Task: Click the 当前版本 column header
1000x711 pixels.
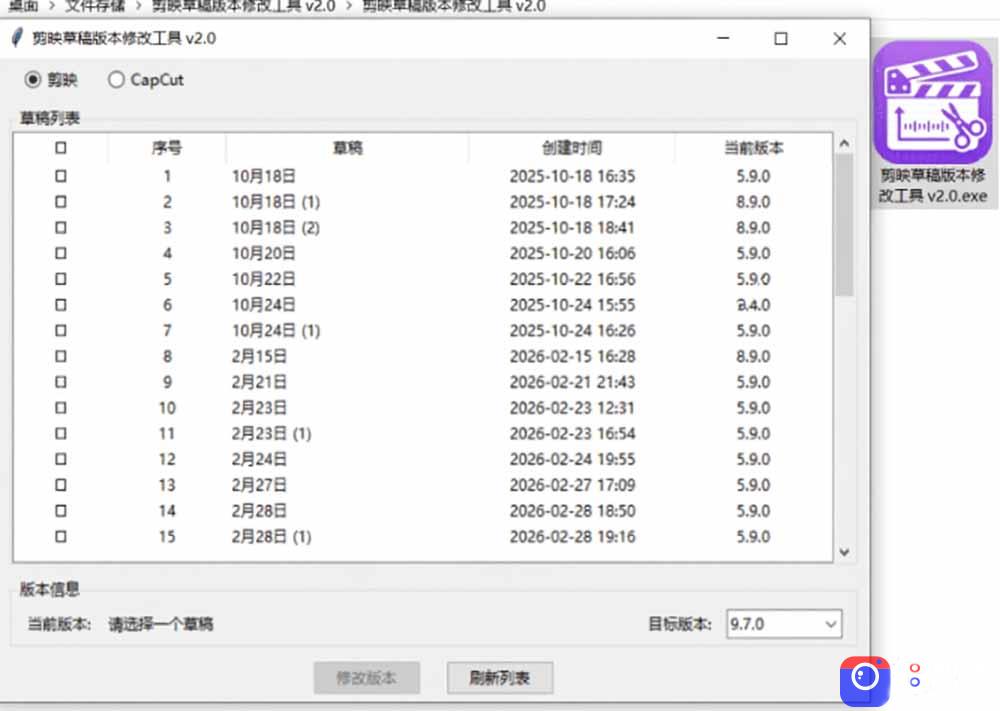Action: tap(753, 148)
